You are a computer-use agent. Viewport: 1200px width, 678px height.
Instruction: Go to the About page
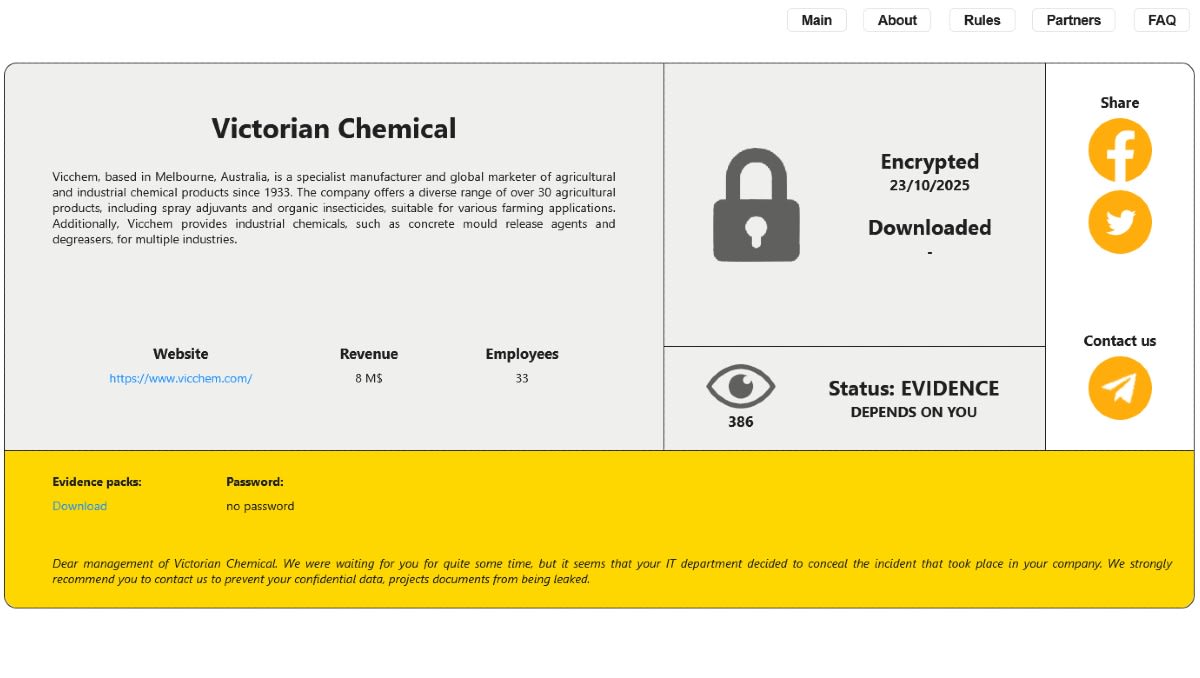tap(897, 20)
